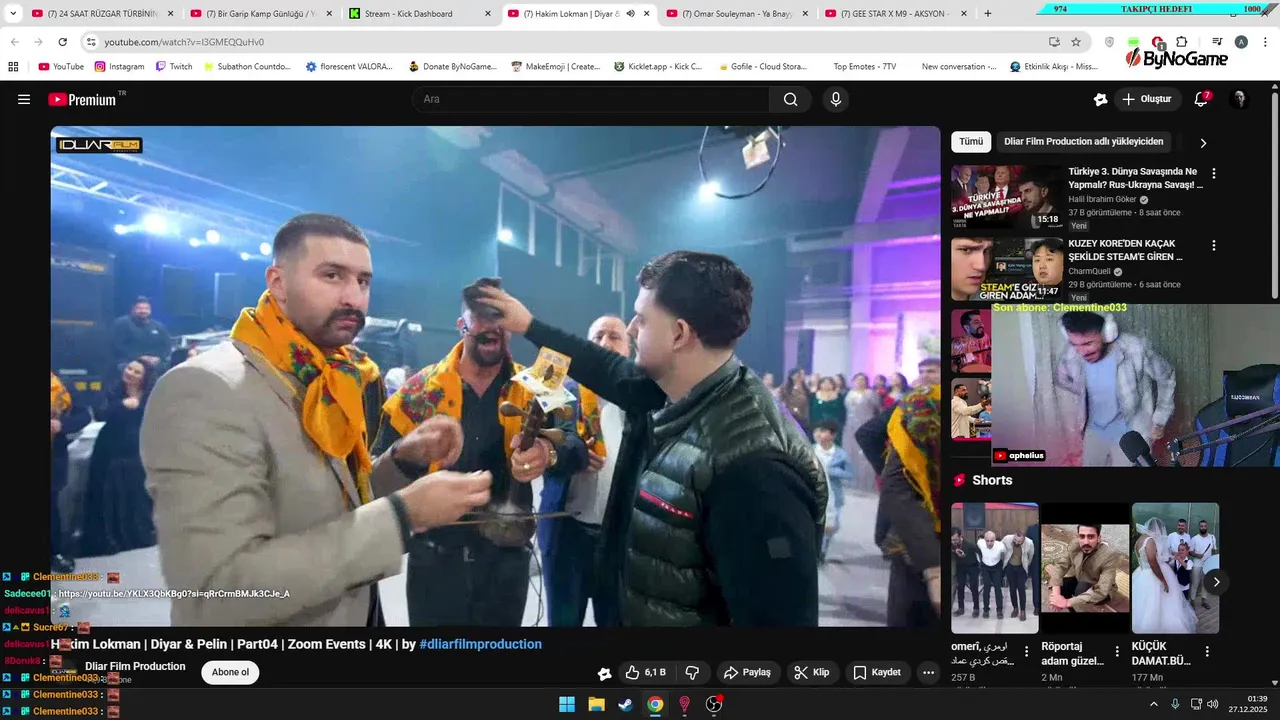Open KÜÇÜK DAMAT short thumbnail

point(1175,568)
